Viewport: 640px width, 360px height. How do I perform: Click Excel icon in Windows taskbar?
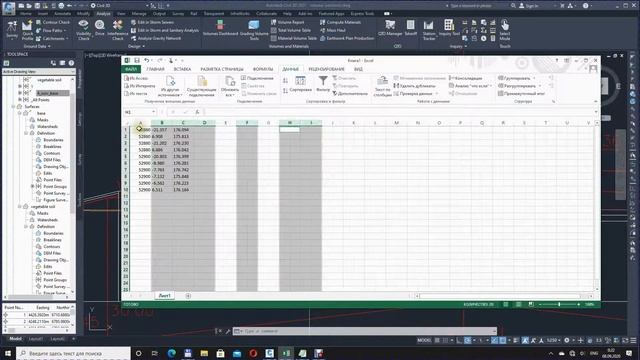tap(286, 353)
